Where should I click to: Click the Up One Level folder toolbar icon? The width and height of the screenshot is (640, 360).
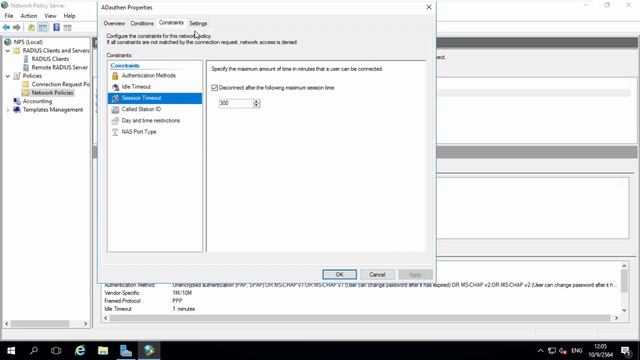coord(31,27)
